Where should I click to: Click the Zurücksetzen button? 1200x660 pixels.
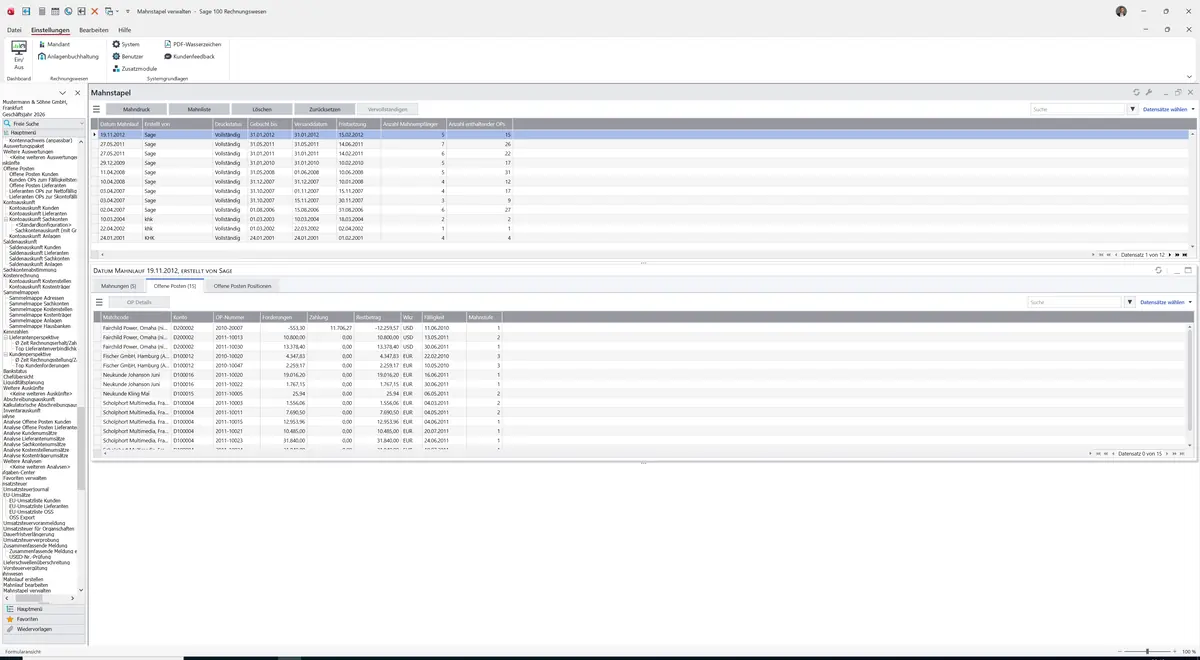tap(325, 109)
